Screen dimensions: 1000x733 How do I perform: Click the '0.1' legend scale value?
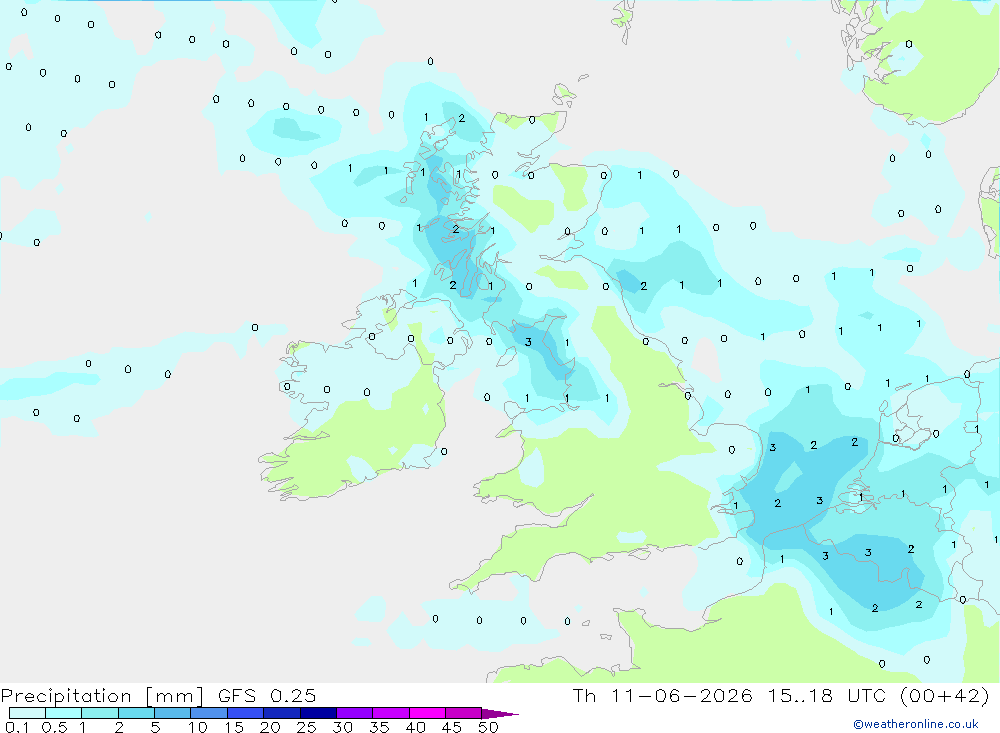(x=17, y=727)
